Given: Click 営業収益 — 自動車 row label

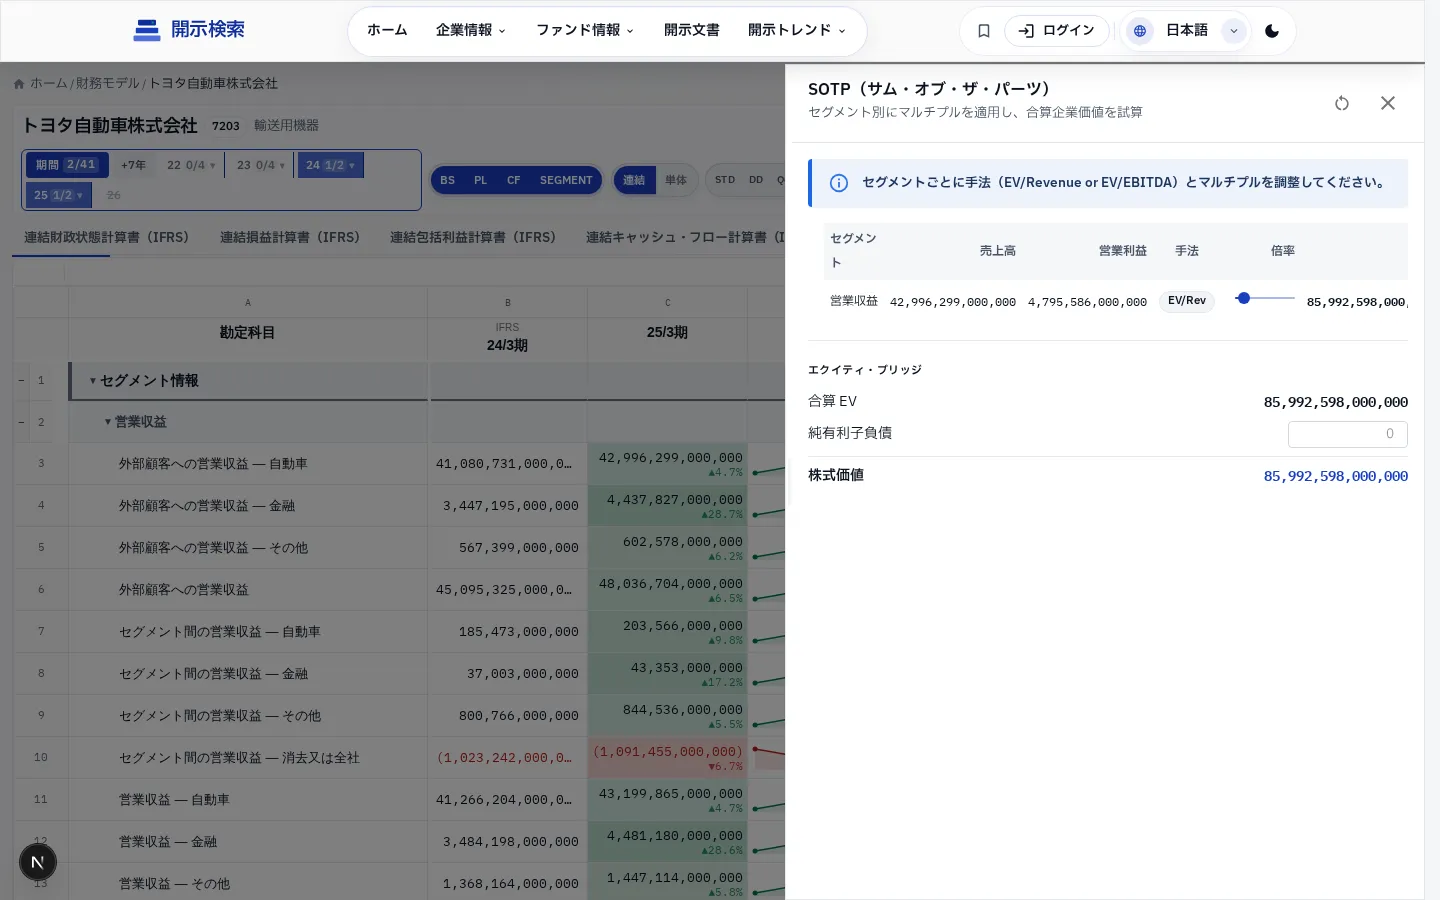Looking at the screenshot, I should [174, 800].
